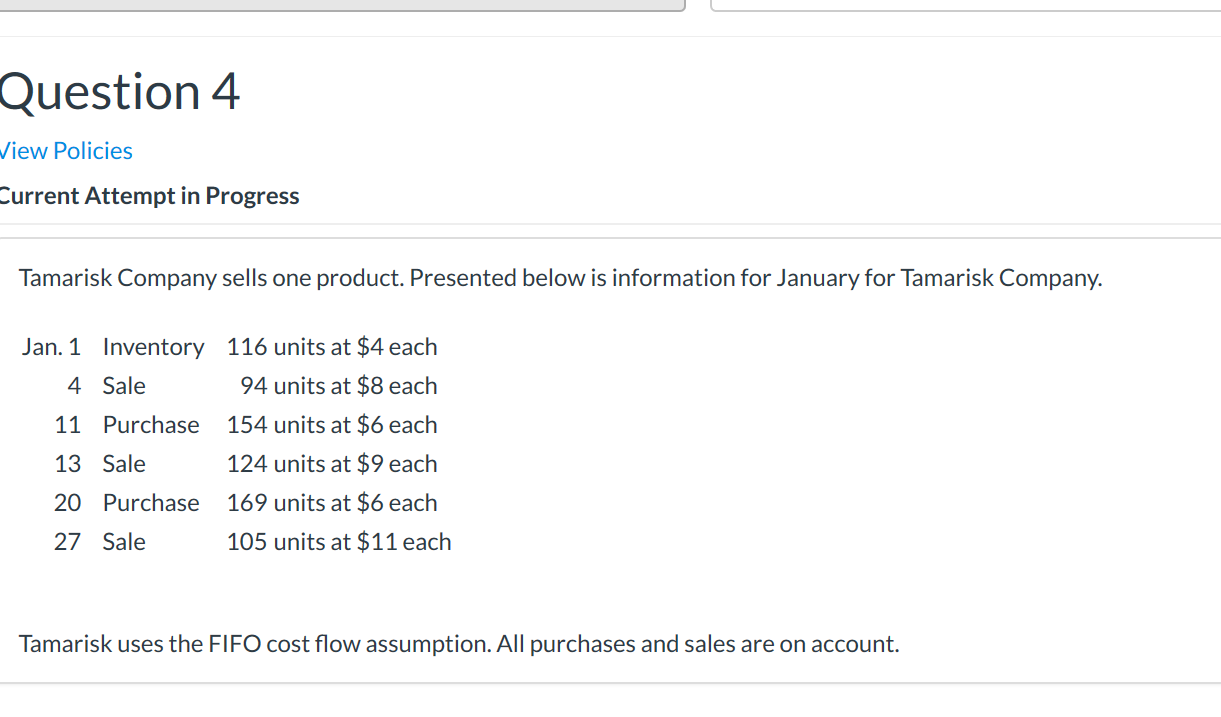Select the Current Attempt in Progress label
Image resolution: width=1221 pixels, height=717 pixels.
coord(149,196)
